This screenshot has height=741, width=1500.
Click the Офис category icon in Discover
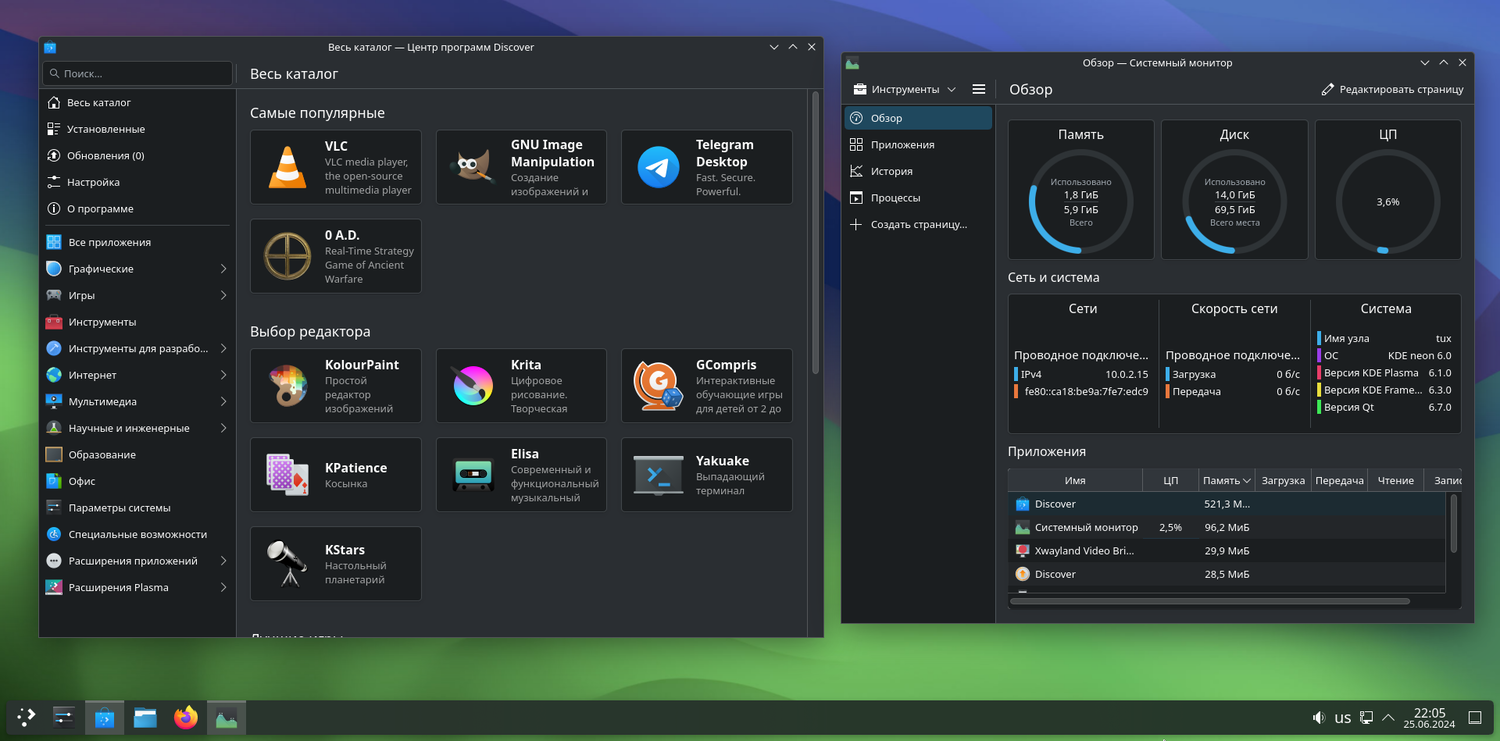coord(54,481)
